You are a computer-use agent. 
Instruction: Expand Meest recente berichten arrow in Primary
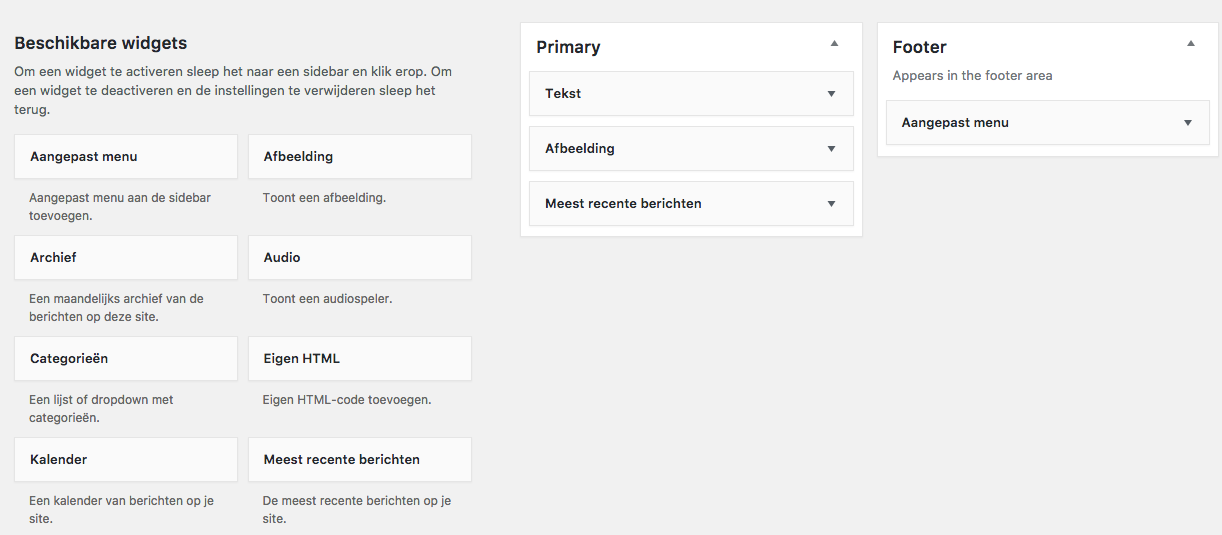(x=831, y=204)
